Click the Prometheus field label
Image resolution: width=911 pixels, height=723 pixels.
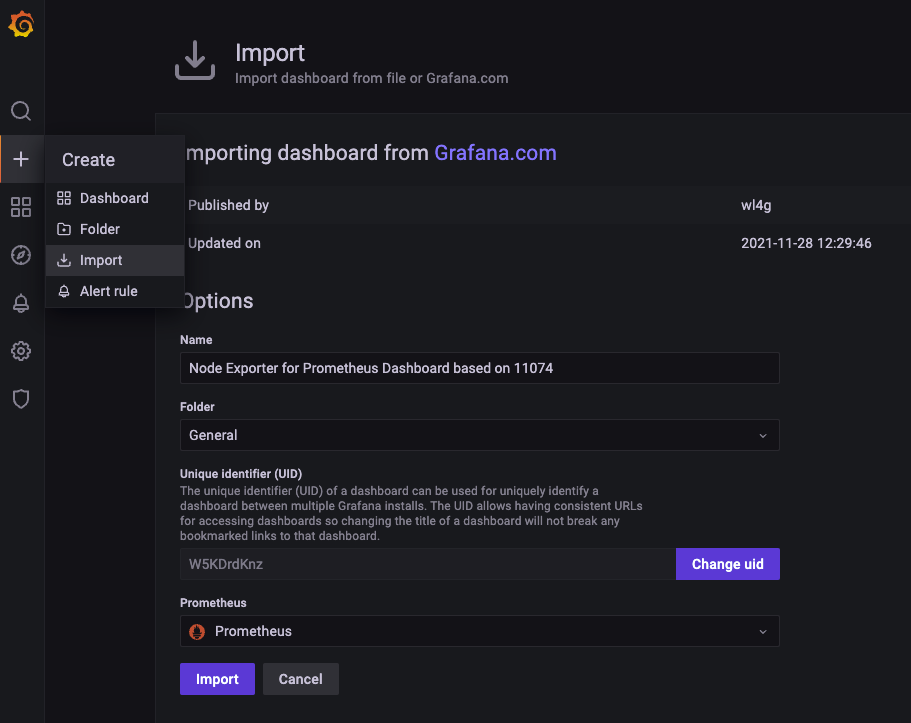[x=213, y=603]
